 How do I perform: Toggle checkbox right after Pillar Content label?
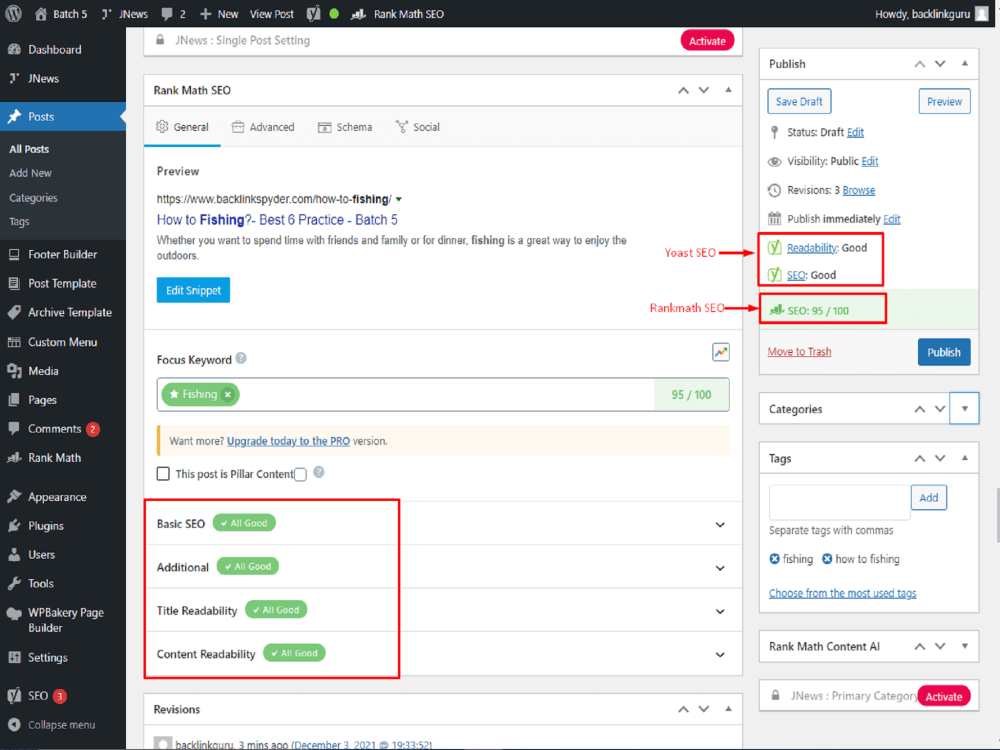pyautogui.click(x=300, y=474)
